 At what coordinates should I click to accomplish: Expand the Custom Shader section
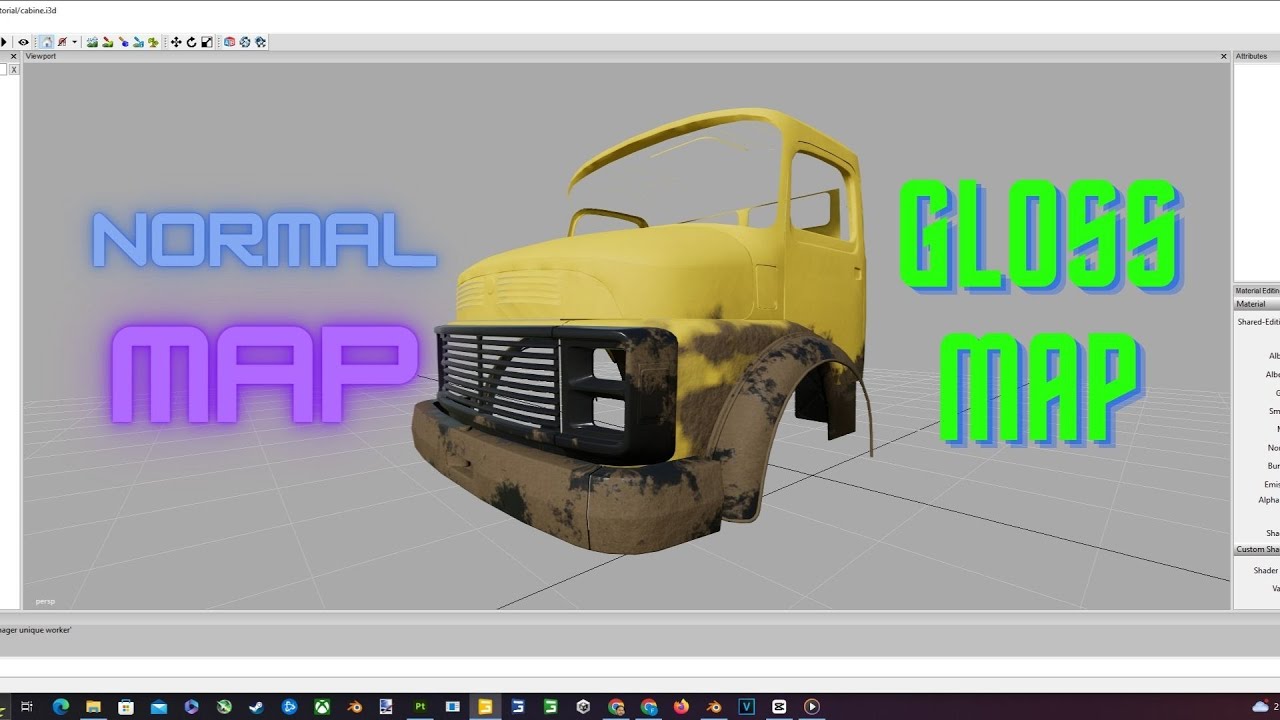tap(1257, 549)
